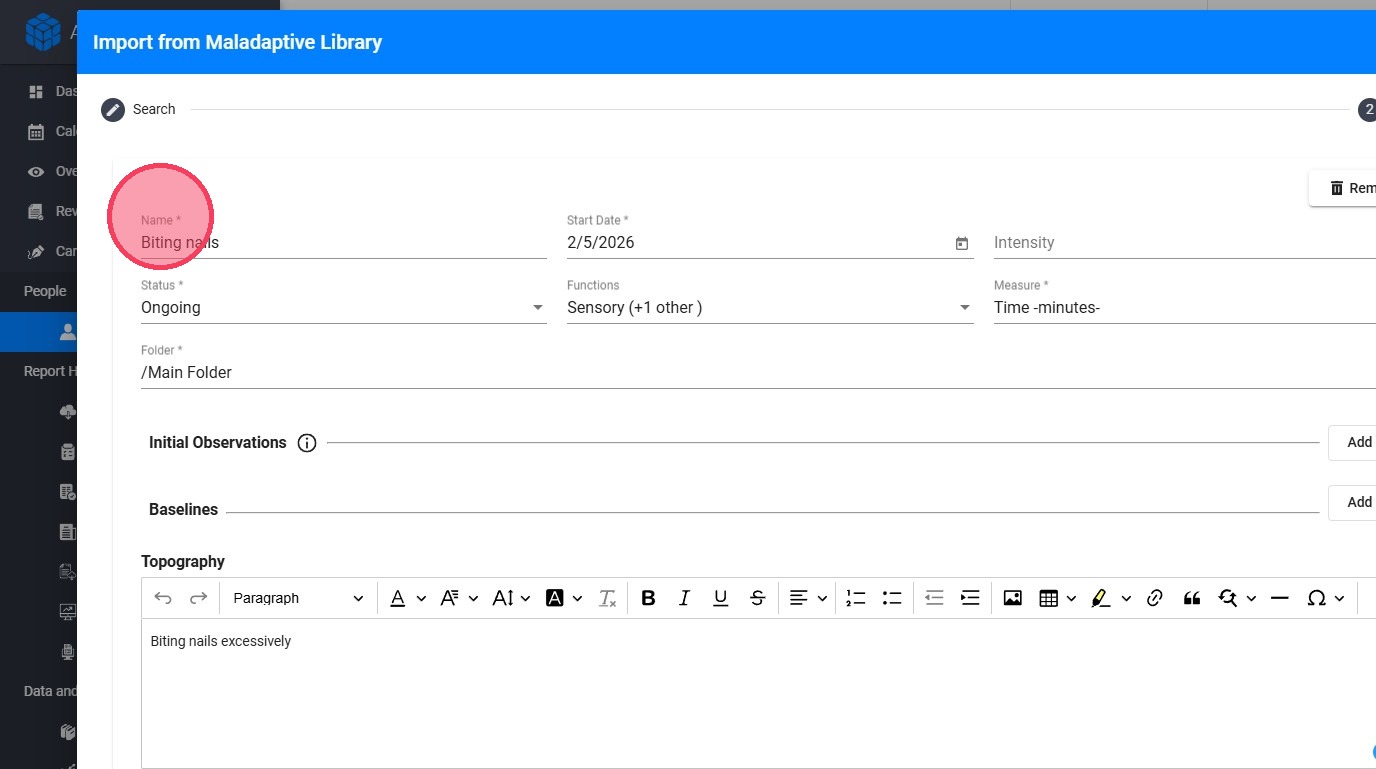Screen dimensions: 1376x769
Task: Open the Paragraph heading style dropdown
Action: click(x=298, y=598)
